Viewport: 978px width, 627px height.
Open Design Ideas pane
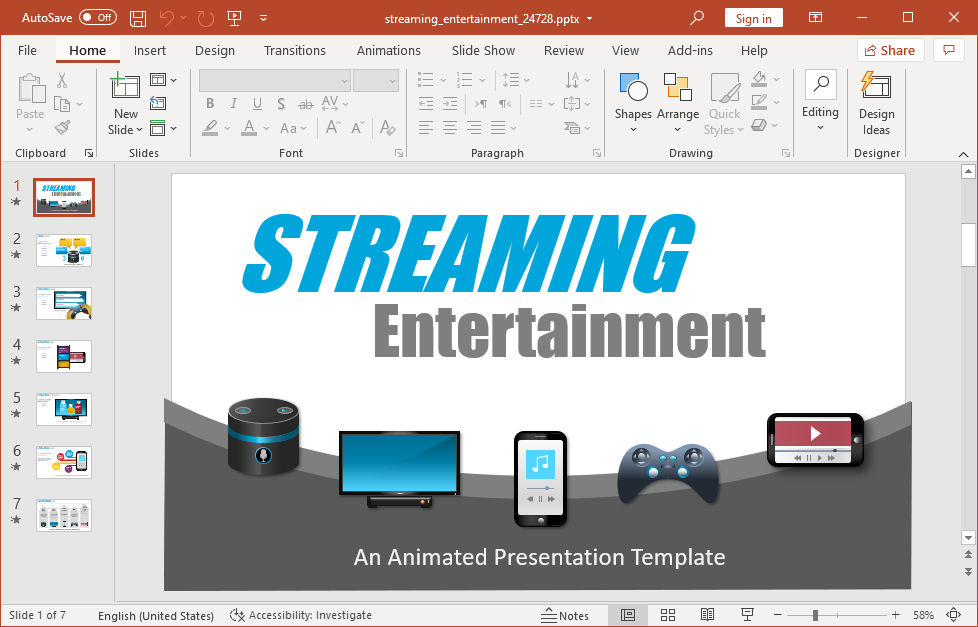pyautogui.click(x=876, y=104)
